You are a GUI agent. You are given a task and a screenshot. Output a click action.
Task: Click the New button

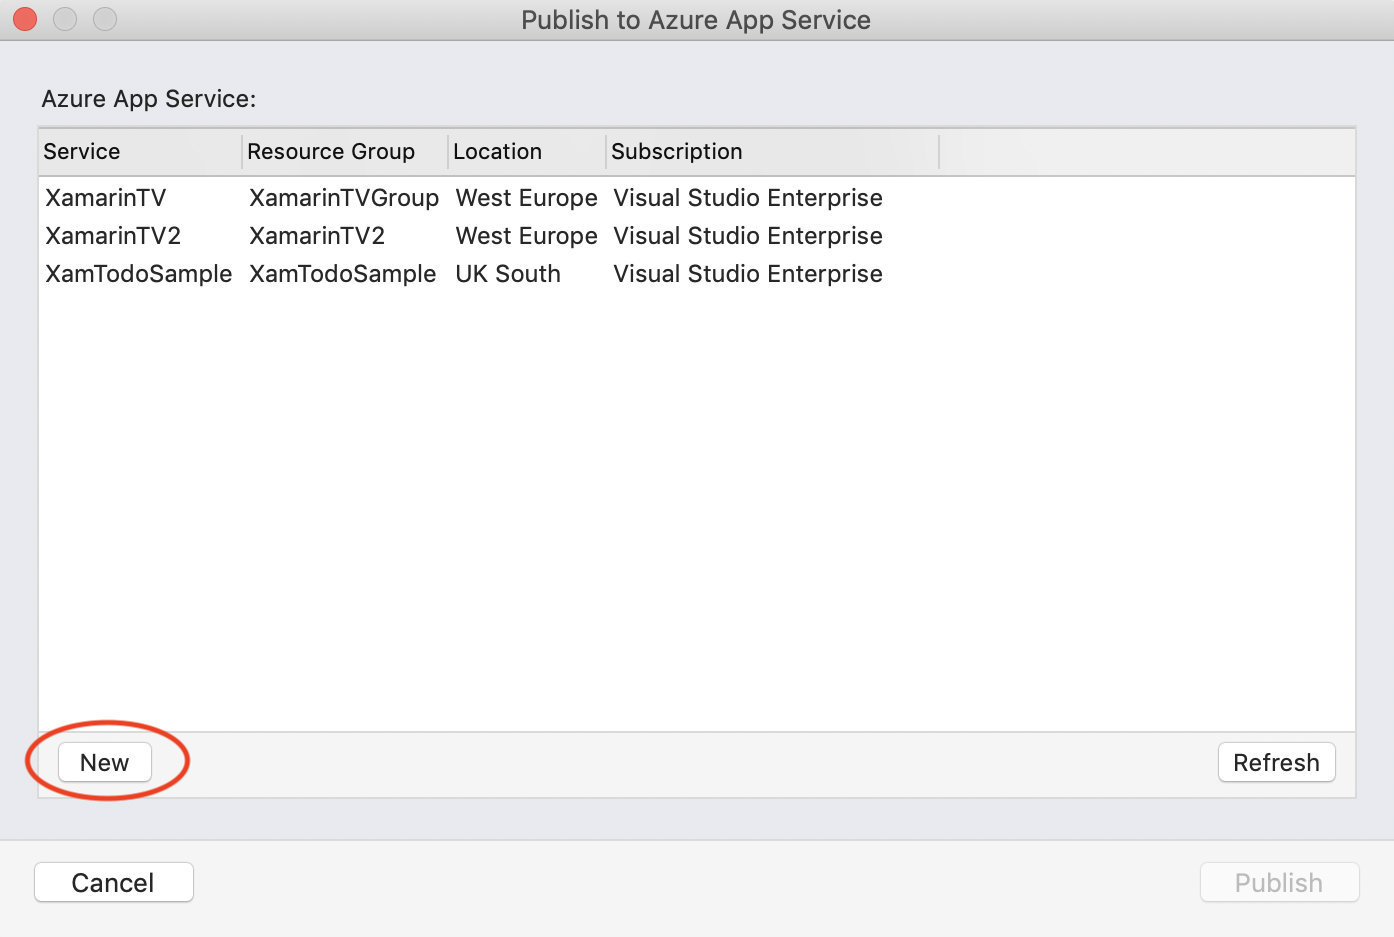[x=105, y=762]
